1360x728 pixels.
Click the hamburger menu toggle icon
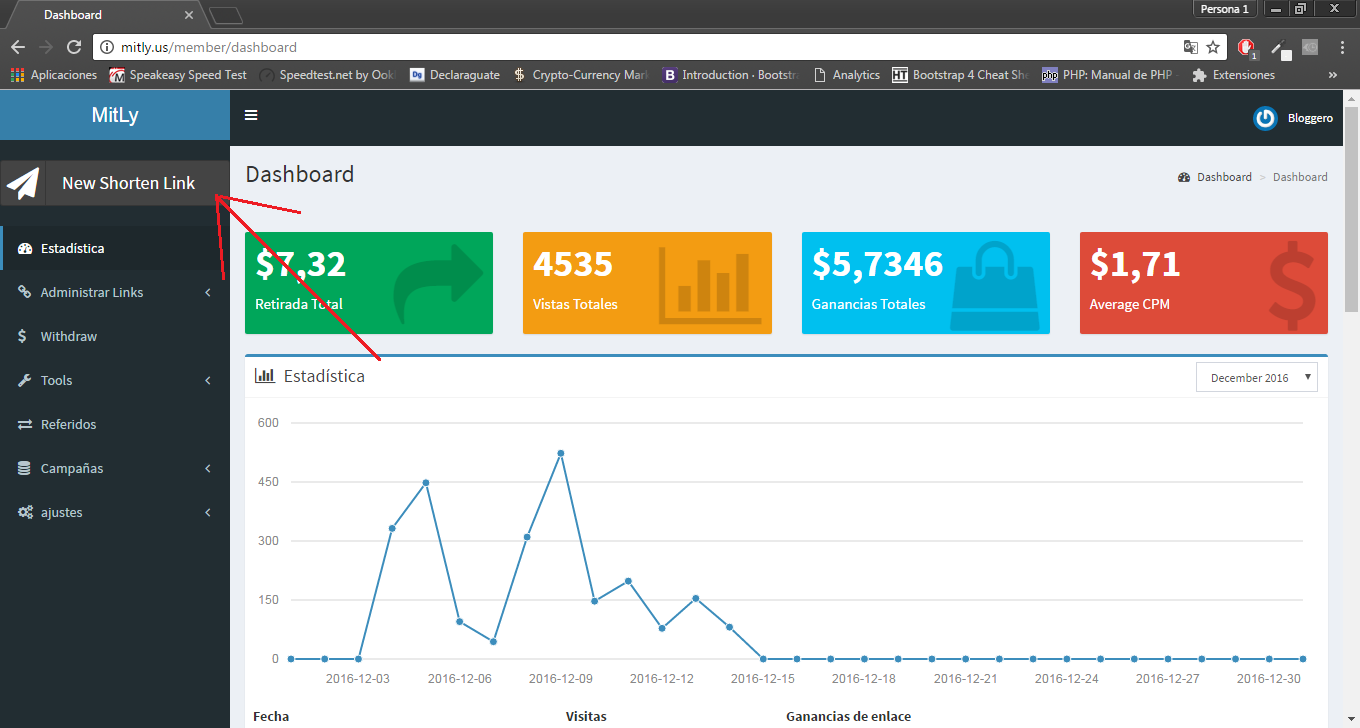pos(251,115)
